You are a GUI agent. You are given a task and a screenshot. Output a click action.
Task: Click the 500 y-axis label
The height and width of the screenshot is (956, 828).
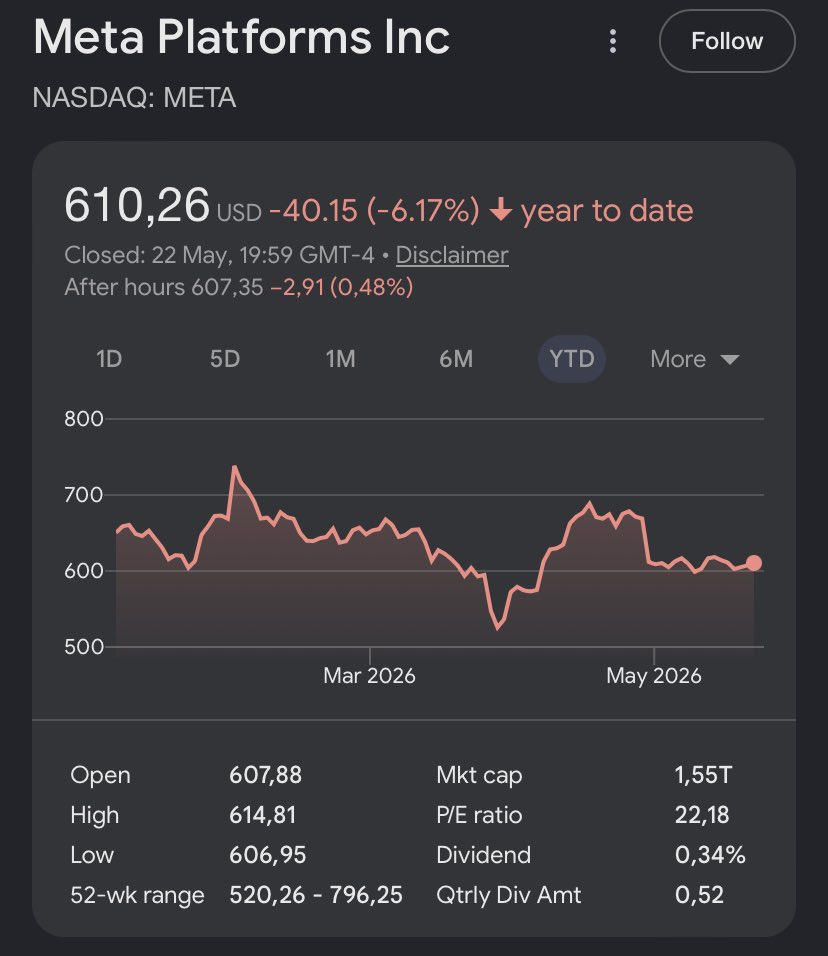[x=84, y=647]
